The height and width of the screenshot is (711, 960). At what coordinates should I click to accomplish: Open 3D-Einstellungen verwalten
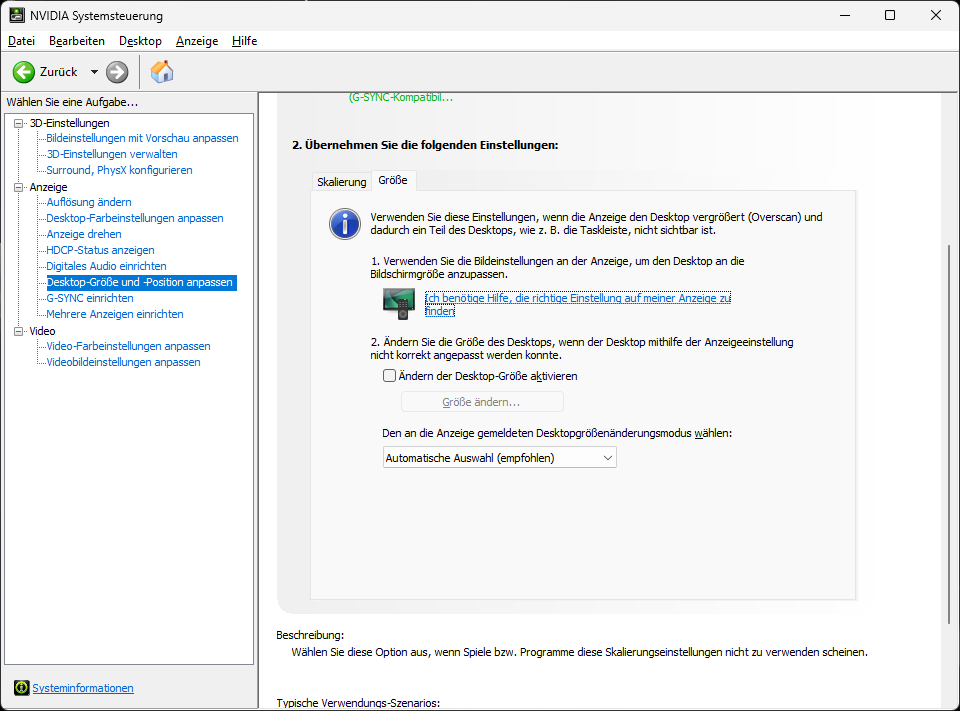pyautogui.click(x=112, y=154)
